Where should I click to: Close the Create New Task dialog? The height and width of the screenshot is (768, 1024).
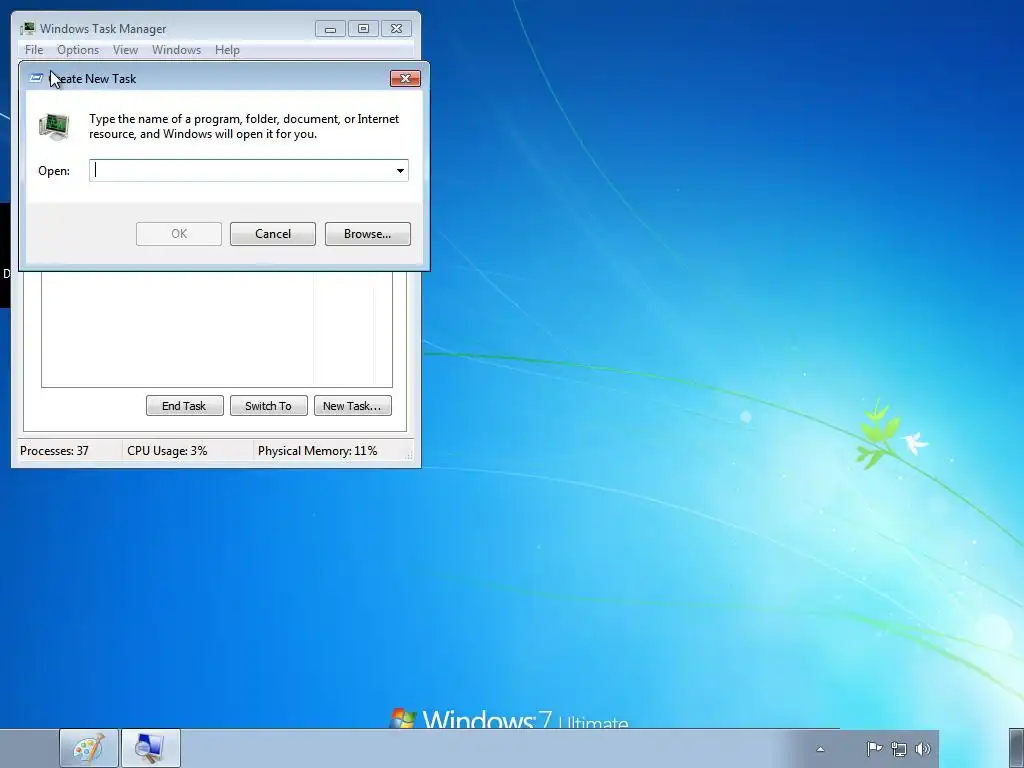click(x=405, y=78)
